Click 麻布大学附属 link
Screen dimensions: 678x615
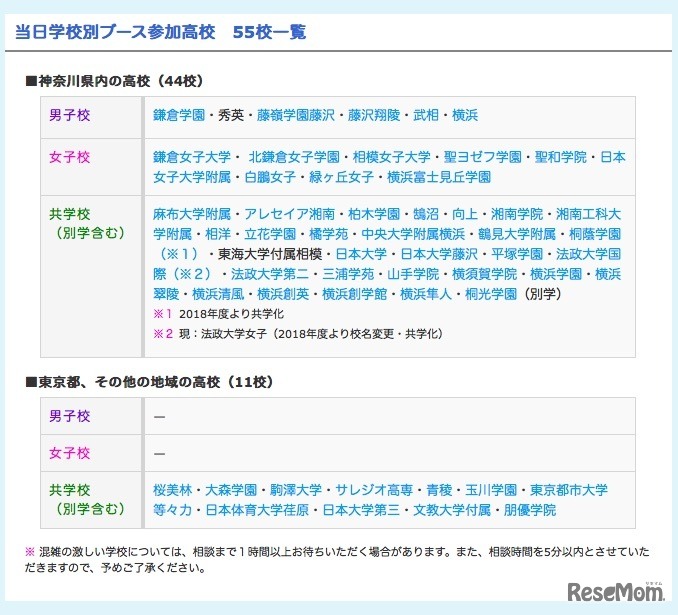192,214
